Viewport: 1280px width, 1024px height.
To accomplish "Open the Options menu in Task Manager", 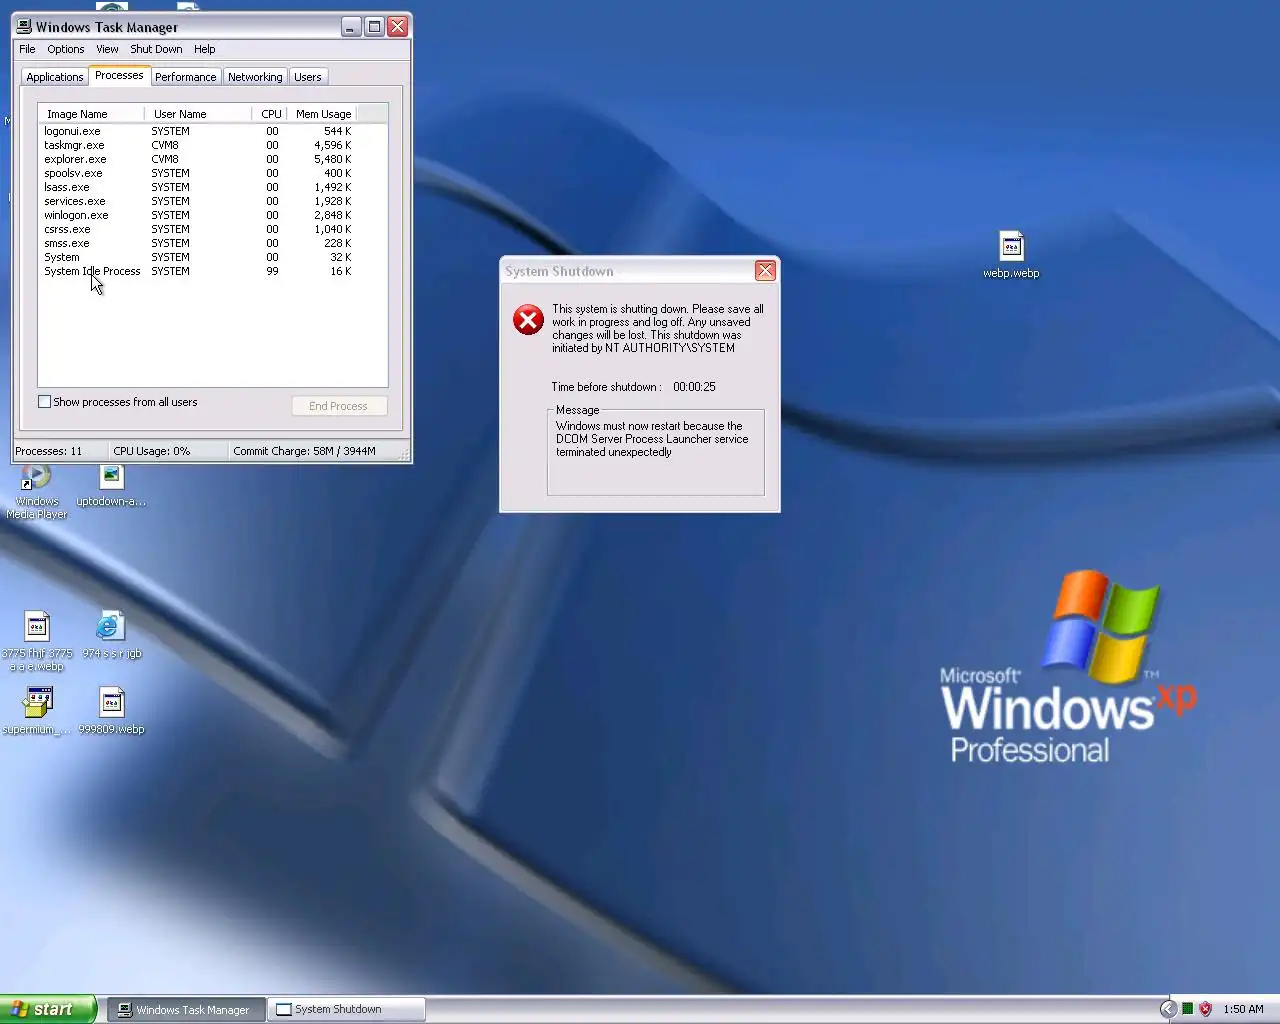I will [x=65, y=49].
